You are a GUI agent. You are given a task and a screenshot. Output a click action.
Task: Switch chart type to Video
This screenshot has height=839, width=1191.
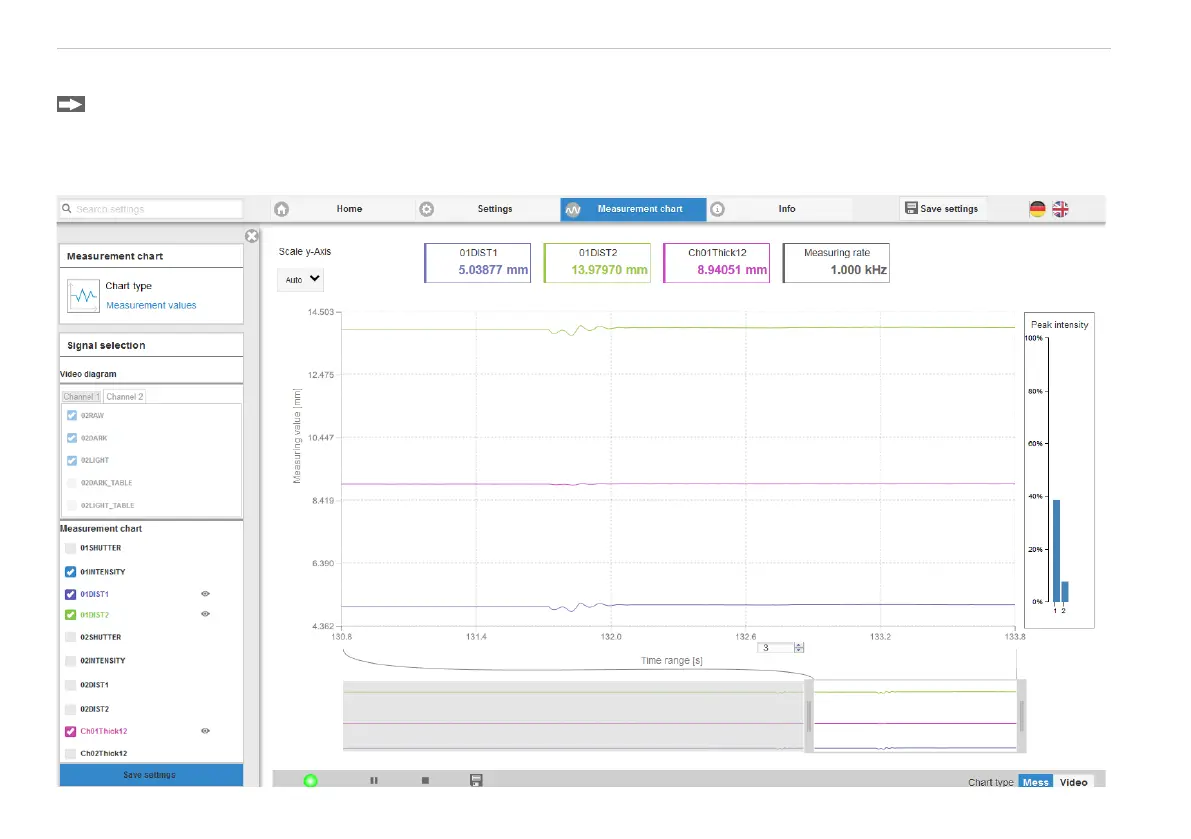point(1073,782)
